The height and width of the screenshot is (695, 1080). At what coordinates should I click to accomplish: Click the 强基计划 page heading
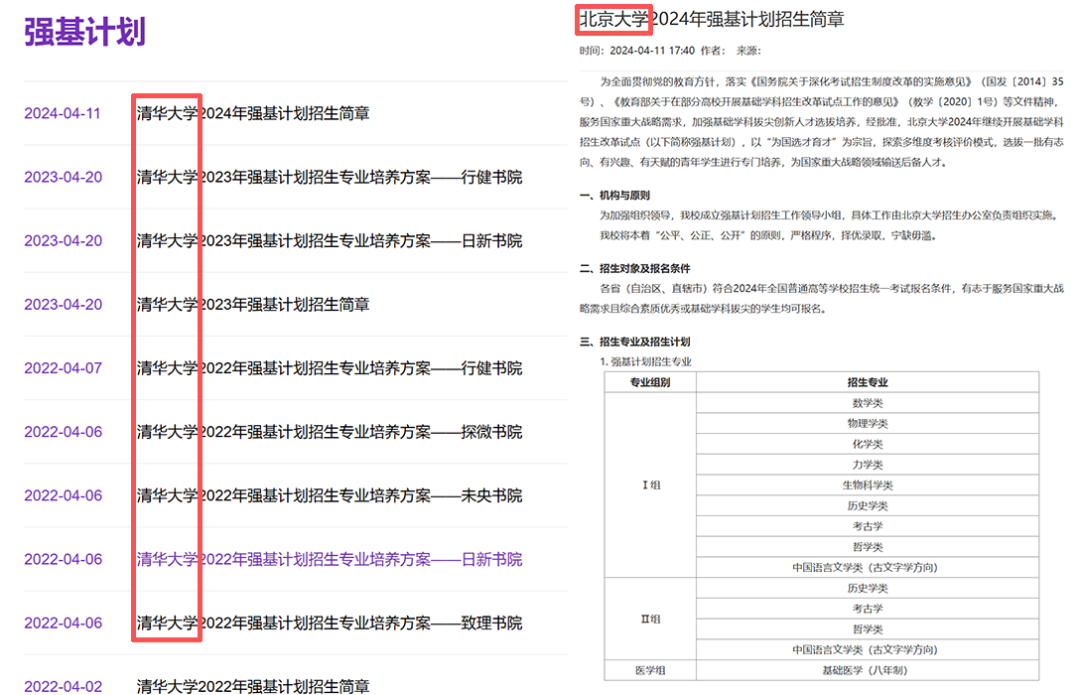click(x=85, y=32)
